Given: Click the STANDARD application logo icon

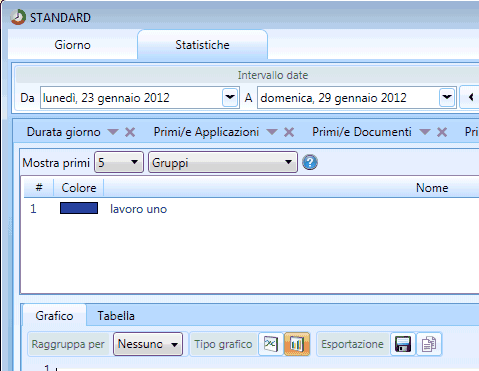Looking at the screenshot, I should [x=18, y=17].
